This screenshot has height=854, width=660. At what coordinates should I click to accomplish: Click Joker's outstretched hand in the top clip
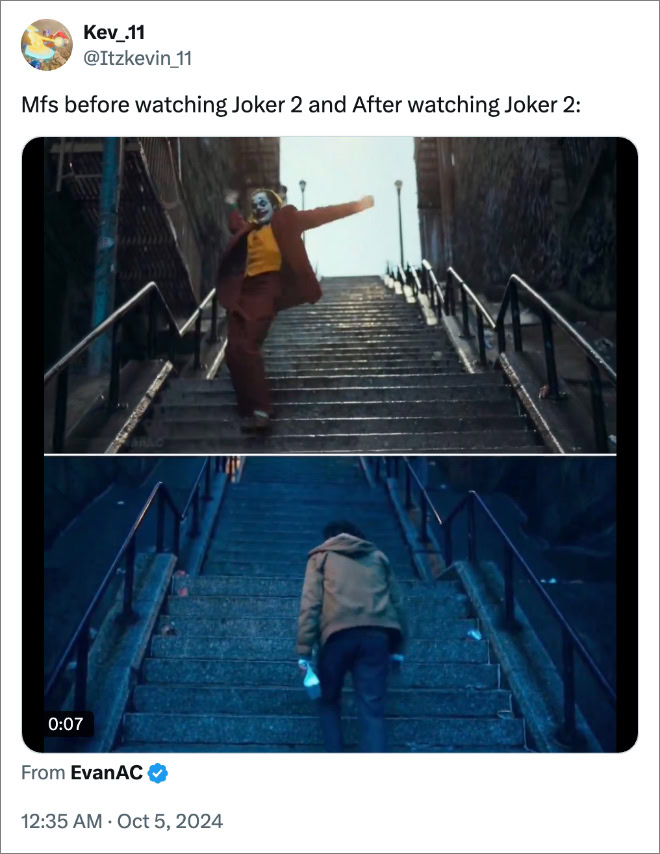[x=365, y=202]
